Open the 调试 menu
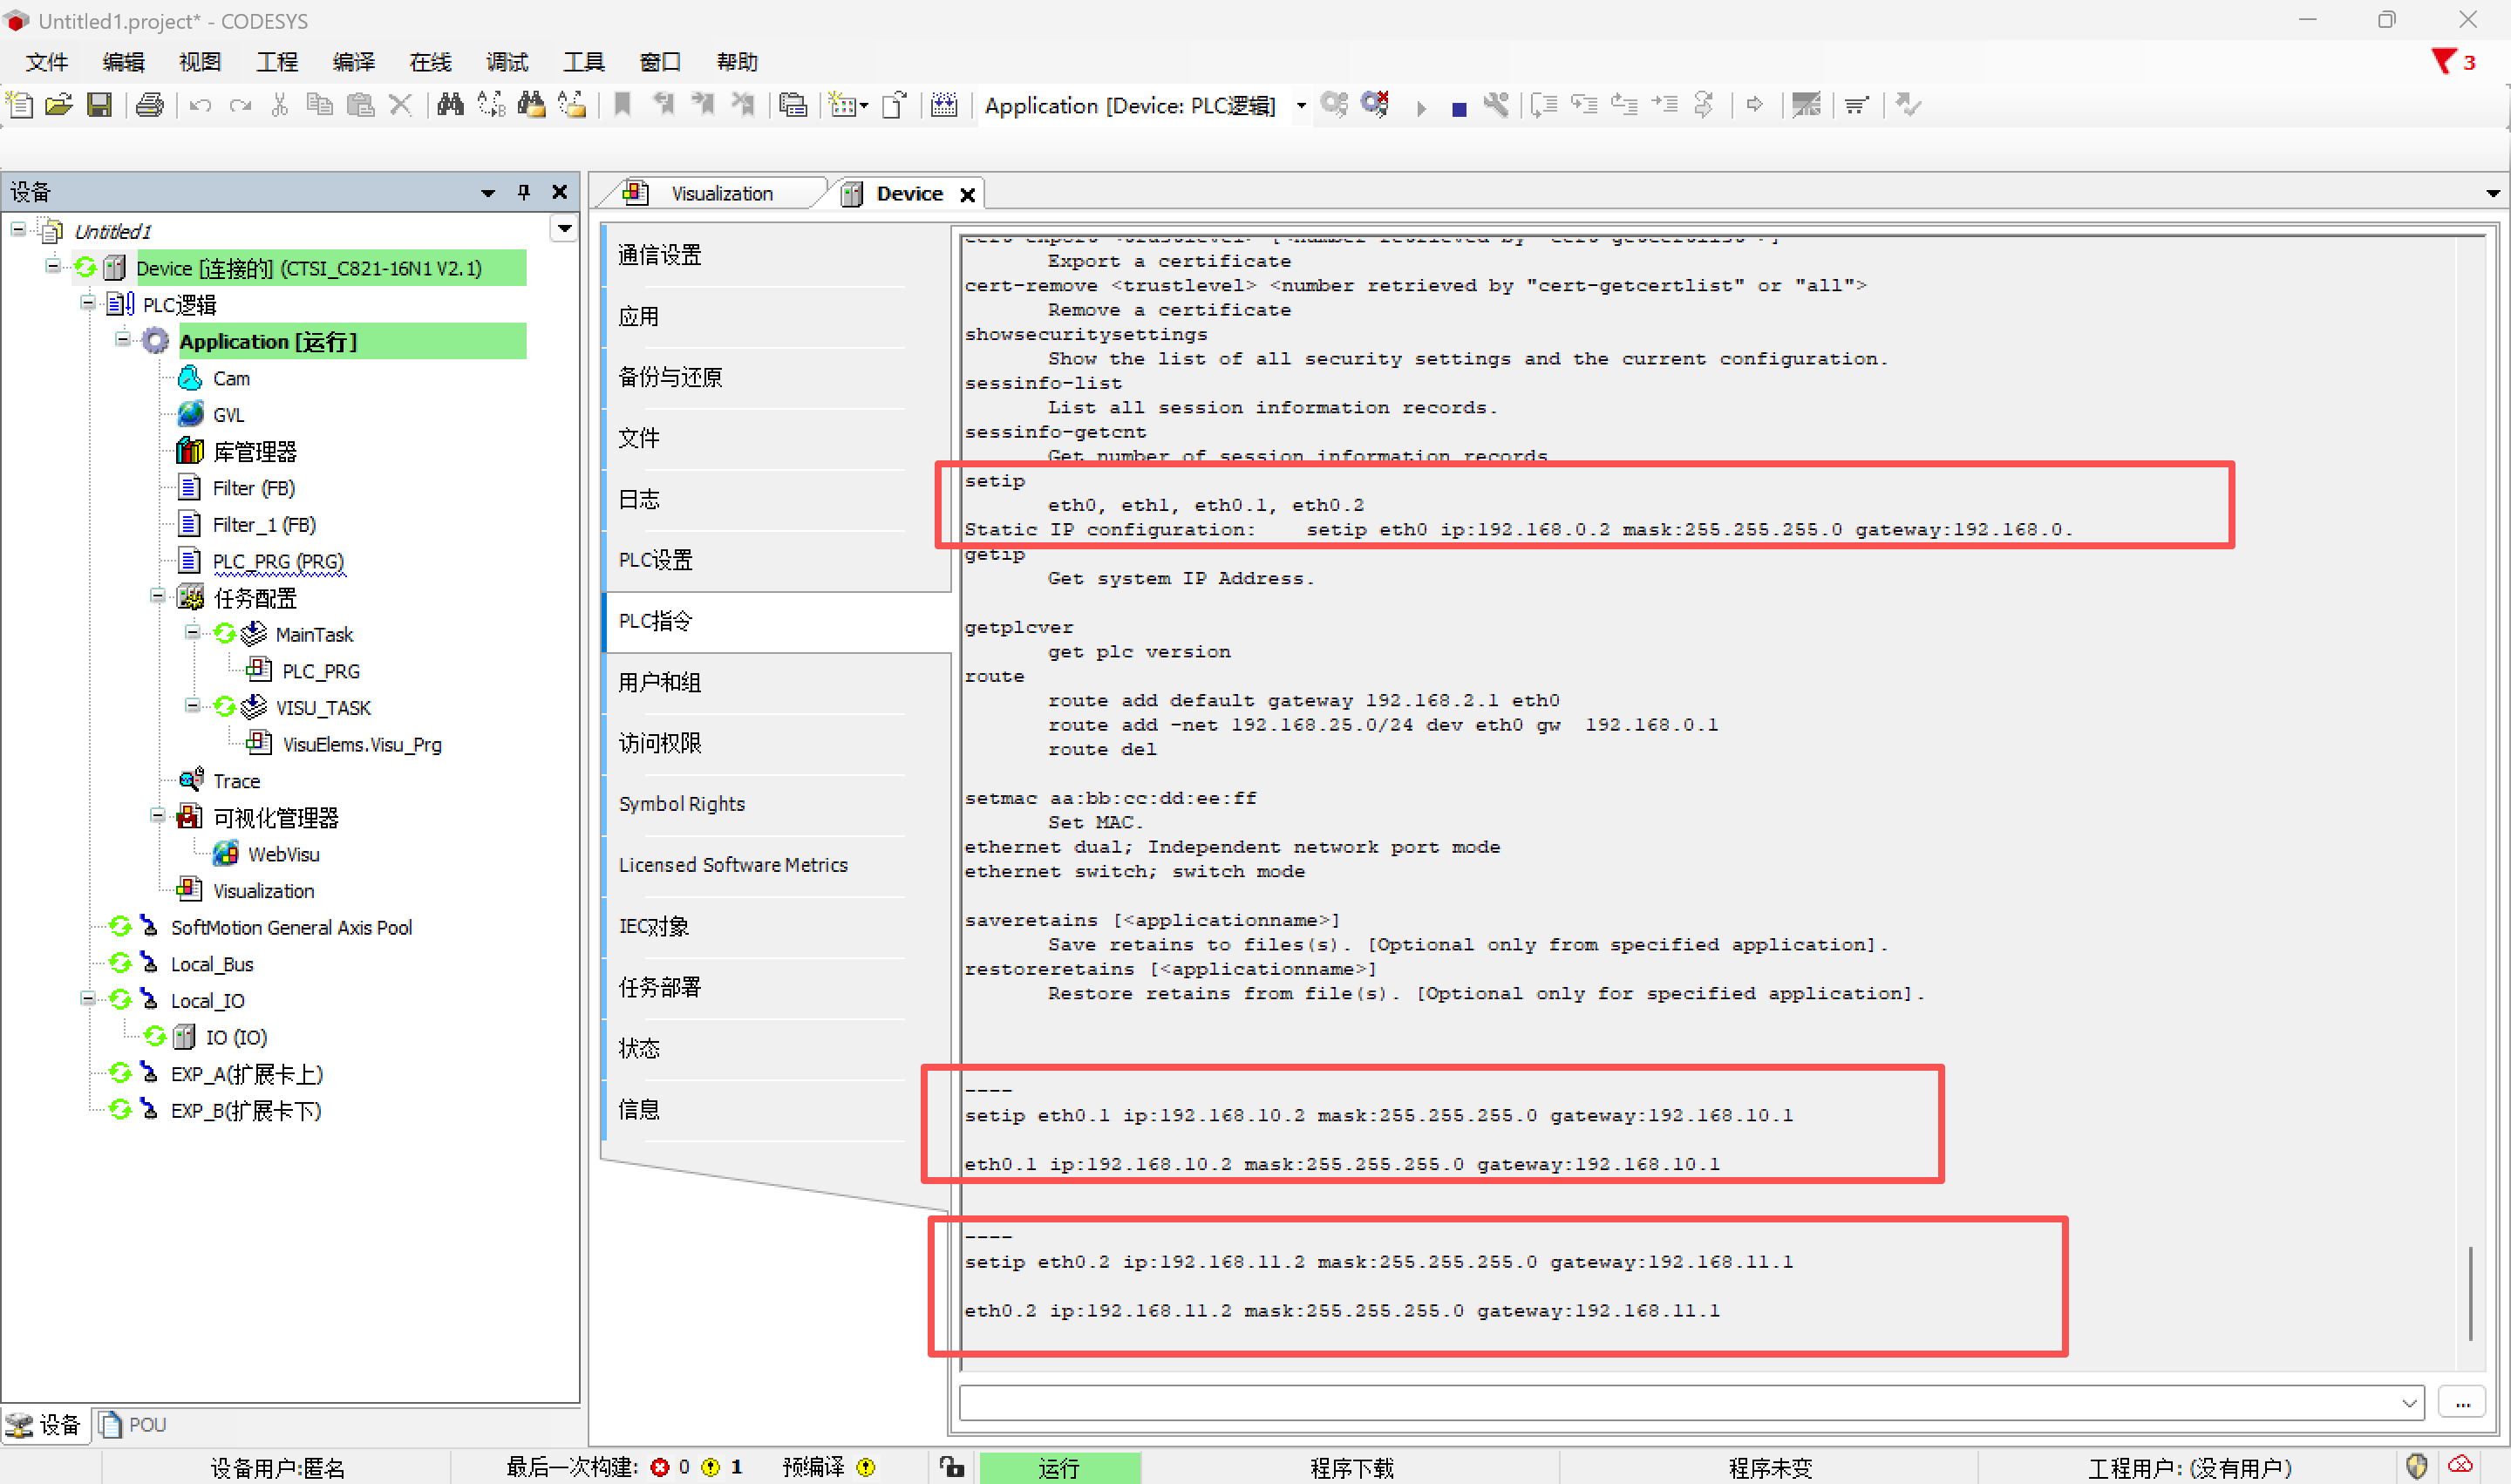Screen dimensions: 2511x1484 coord(507,62)
